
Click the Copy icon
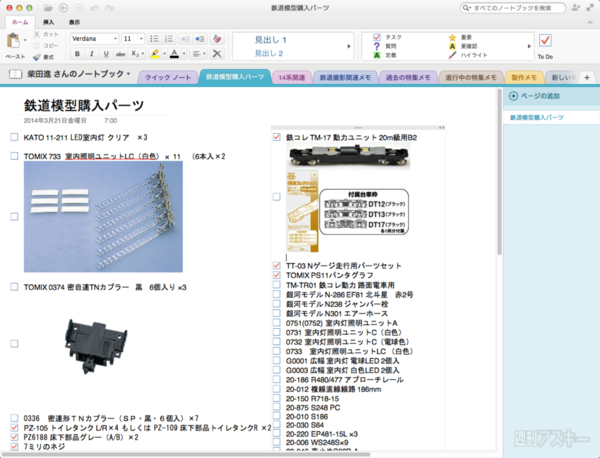click(37, 46)
